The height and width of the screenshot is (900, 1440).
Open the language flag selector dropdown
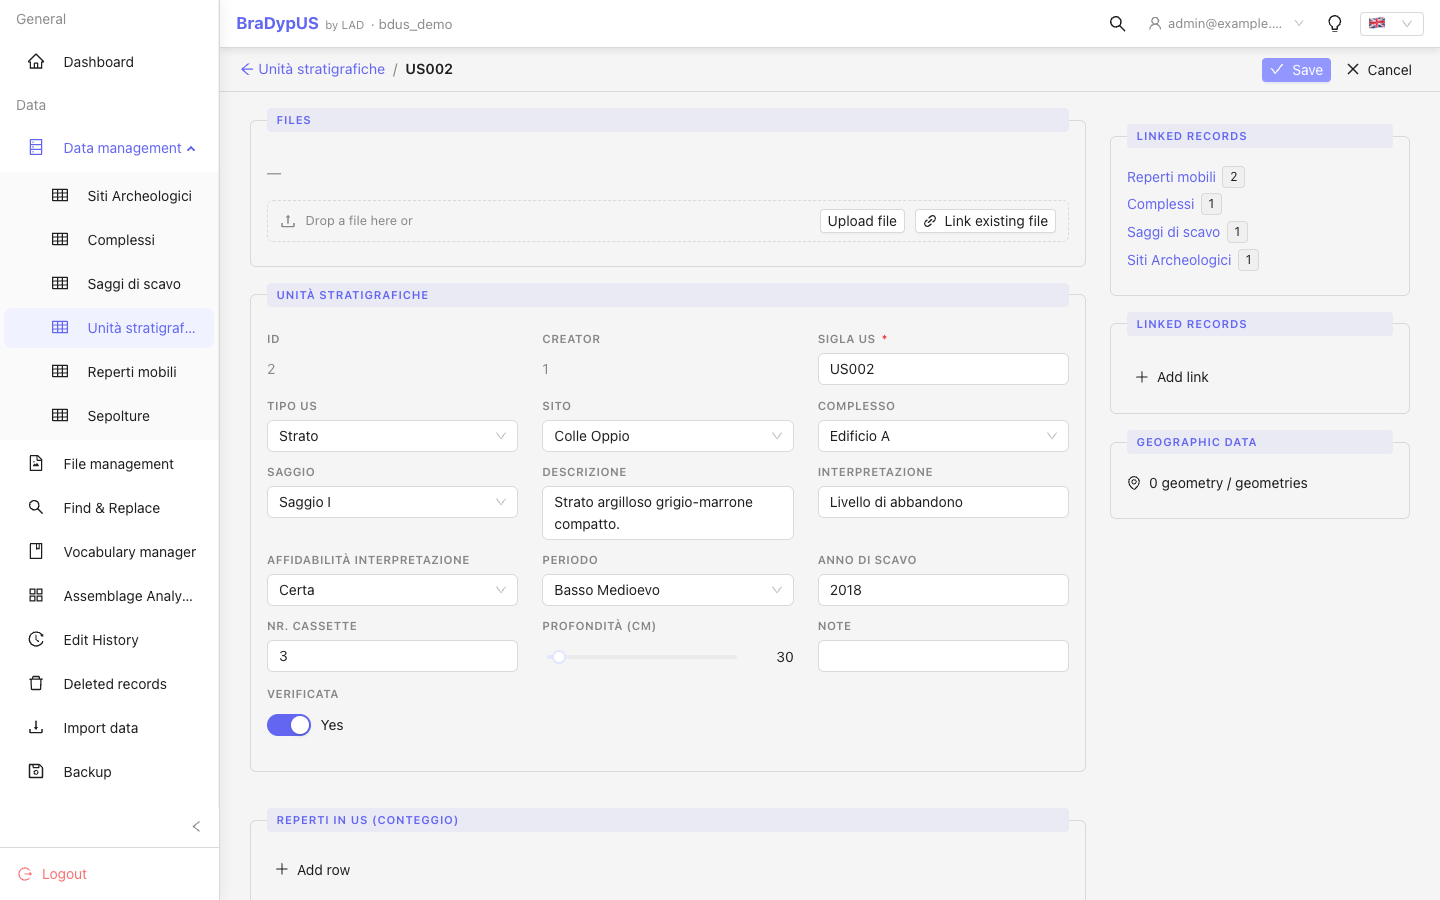pos(1392,23)
